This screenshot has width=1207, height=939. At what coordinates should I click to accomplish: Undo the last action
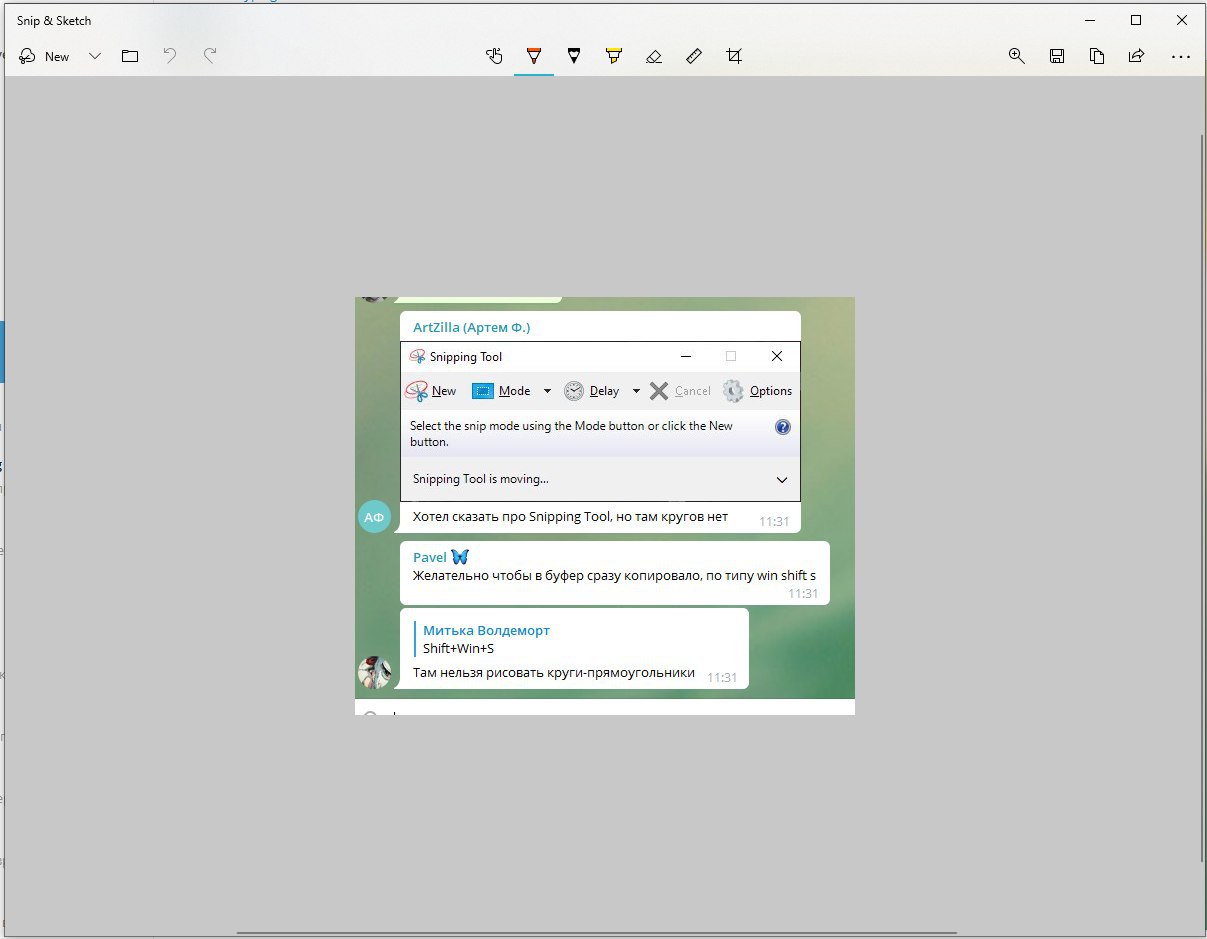[170, 56]
